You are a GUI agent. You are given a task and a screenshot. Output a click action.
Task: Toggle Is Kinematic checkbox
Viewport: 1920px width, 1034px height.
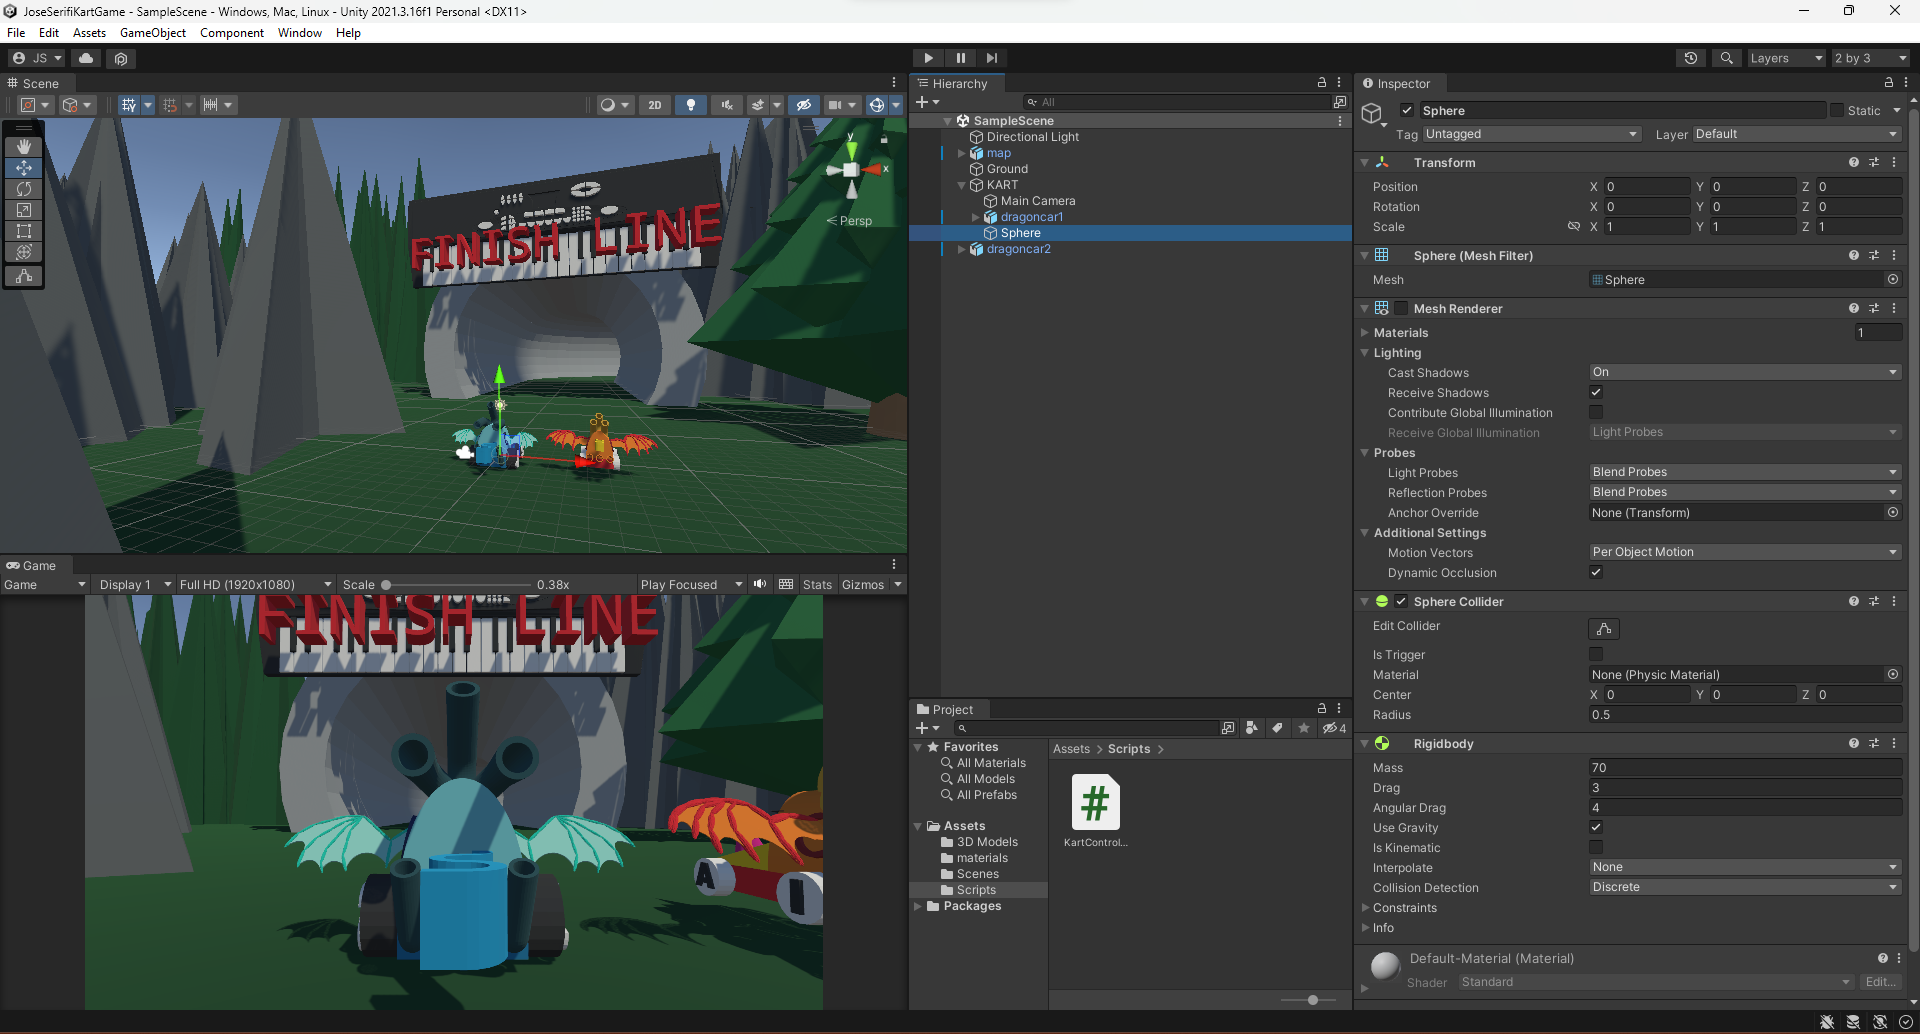pos(1596,847)
